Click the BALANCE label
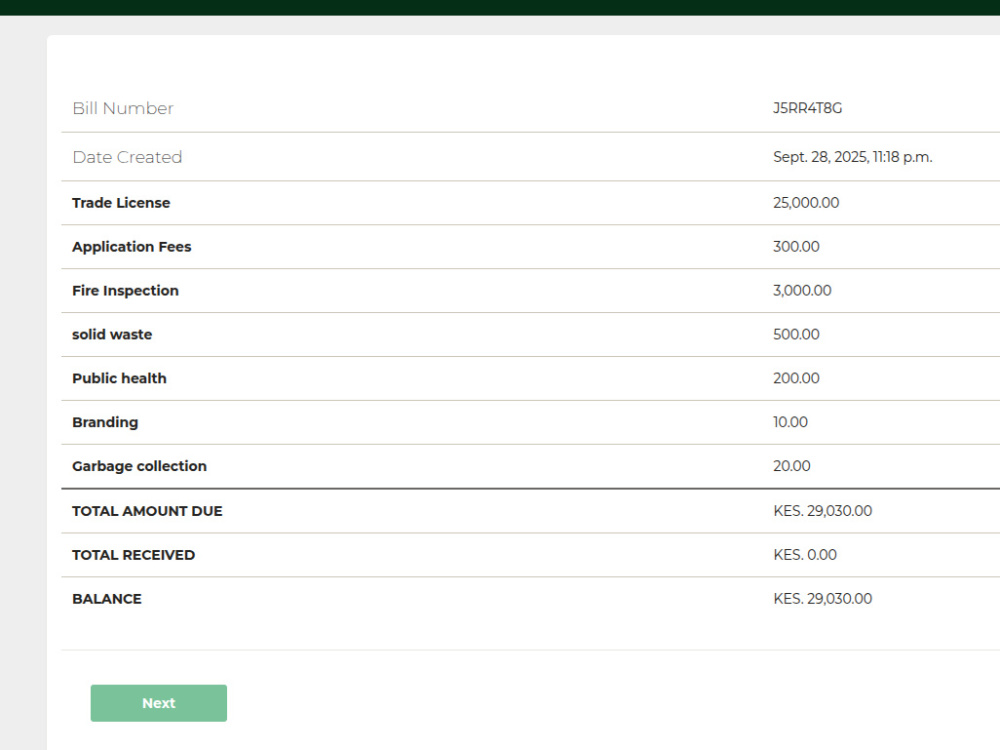 (x=107, y=599)
